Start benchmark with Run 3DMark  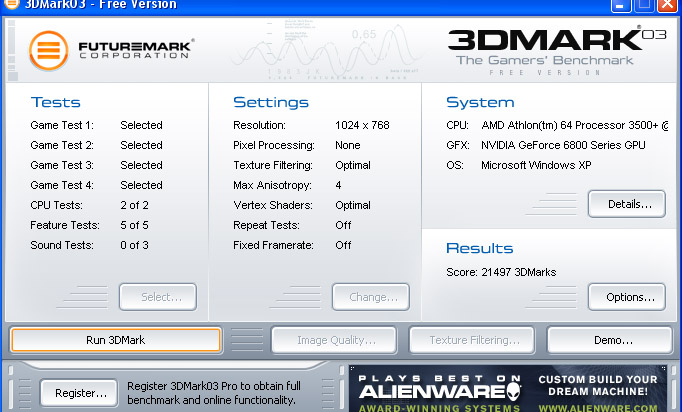(x=116, y=340)
